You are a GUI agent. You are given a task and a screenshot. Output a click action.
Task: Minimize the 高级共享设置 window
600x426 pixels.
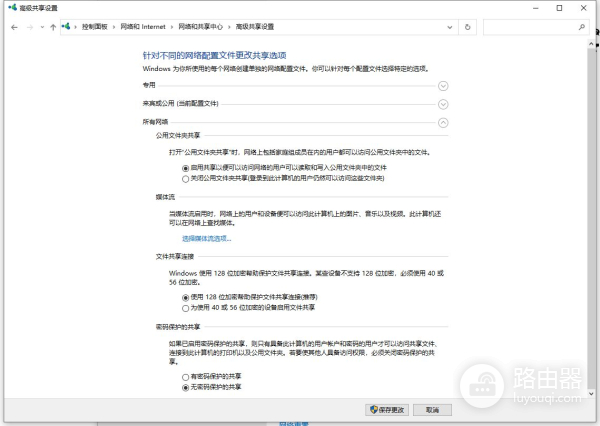coord(536,8)
